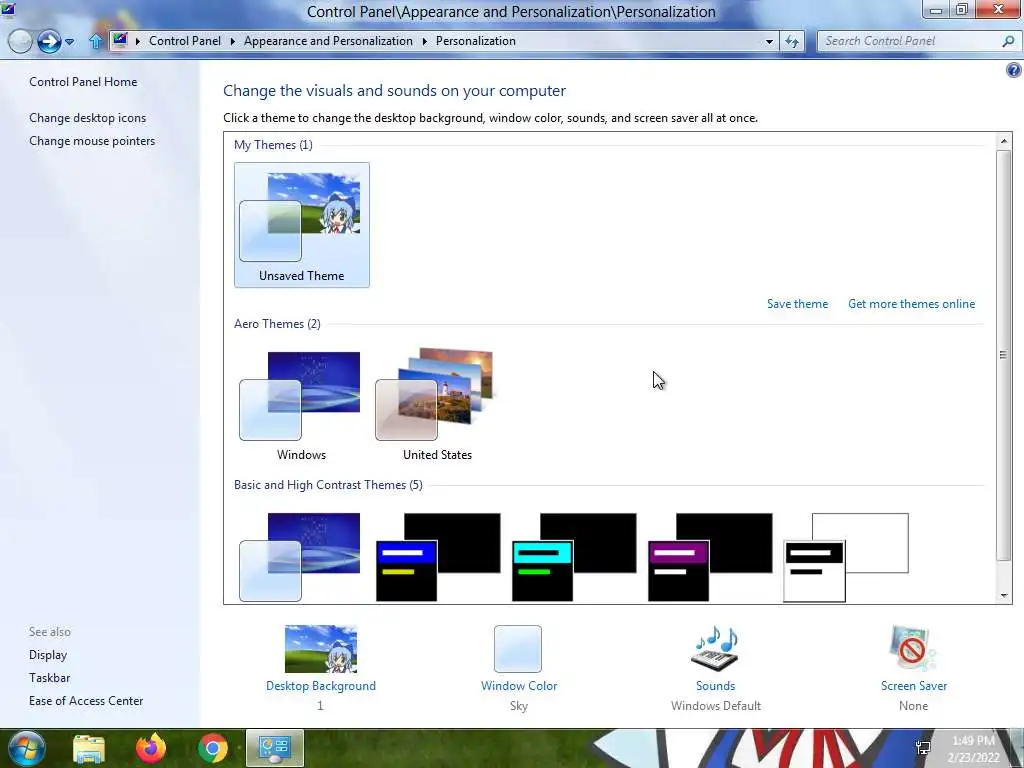Image resolution: width=1024 pixels, height=768 pixels.
Task: Open the Control Panel breadcrumb
Action: click(x=185, y=40)
